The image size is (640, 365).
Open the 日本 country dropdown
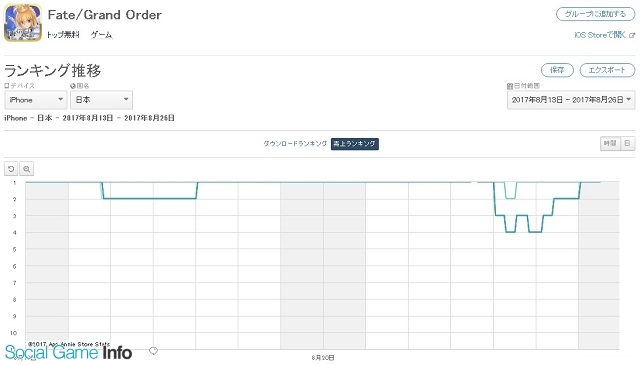pyautogui.click(x=101, y=100)
